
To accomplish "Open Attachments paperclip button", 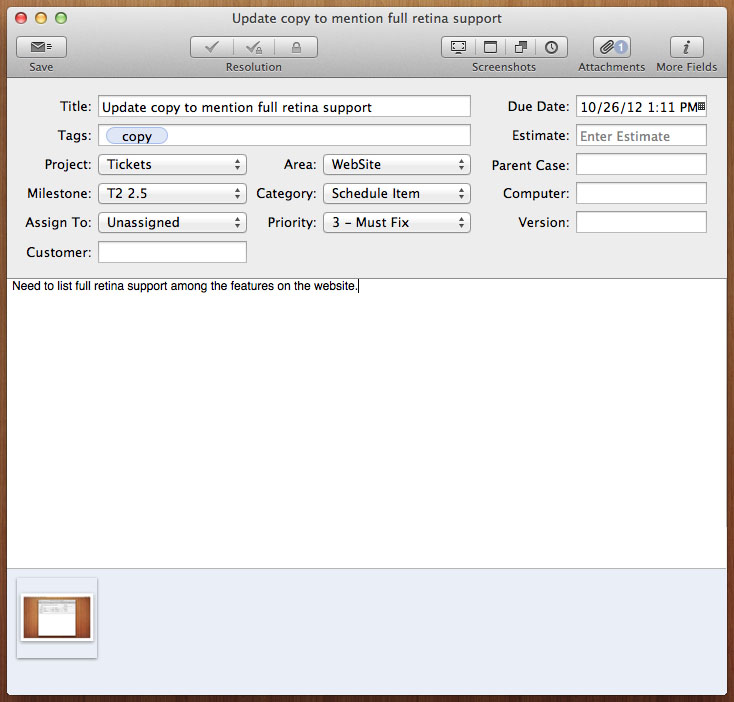I will tap(611, 47).
